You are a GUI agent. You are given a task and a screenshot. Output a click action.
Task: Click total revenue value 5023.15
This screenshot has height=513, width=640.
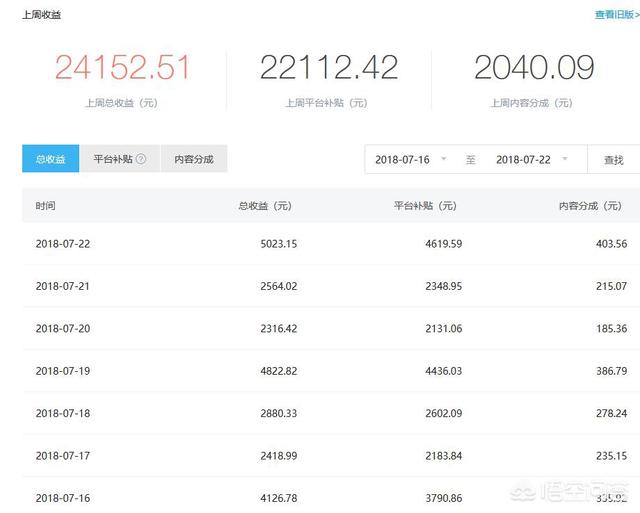279,244
